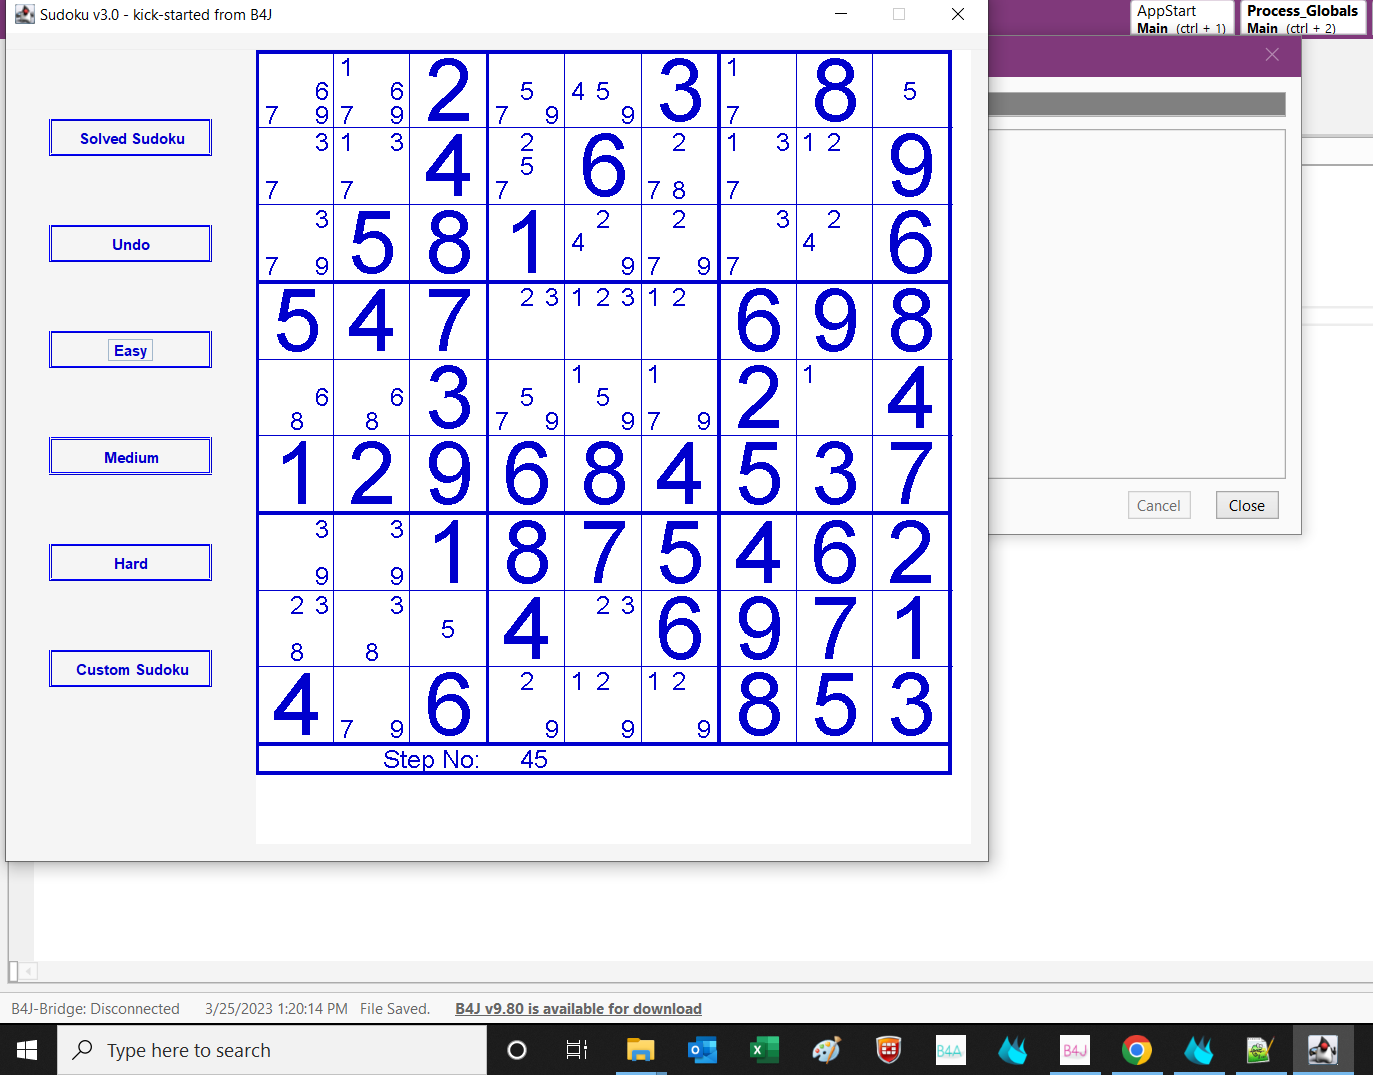Click the taskbar search field

coord(272,1050)
